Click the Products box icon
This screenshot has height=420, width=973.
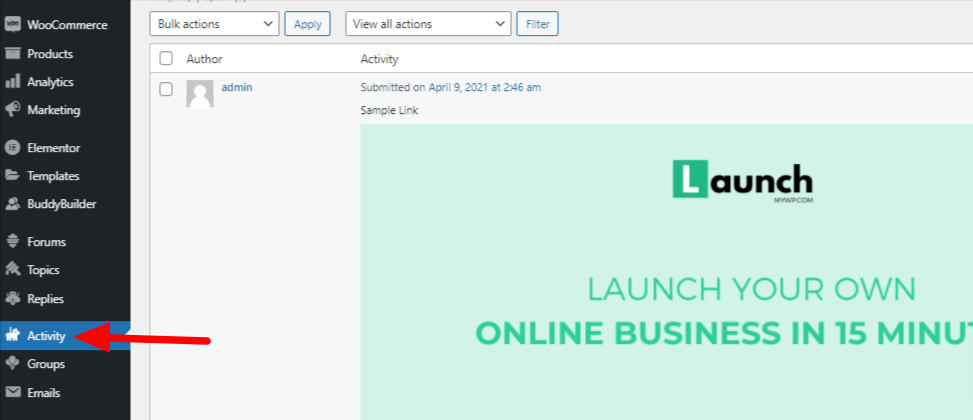(x=12, y=53)
